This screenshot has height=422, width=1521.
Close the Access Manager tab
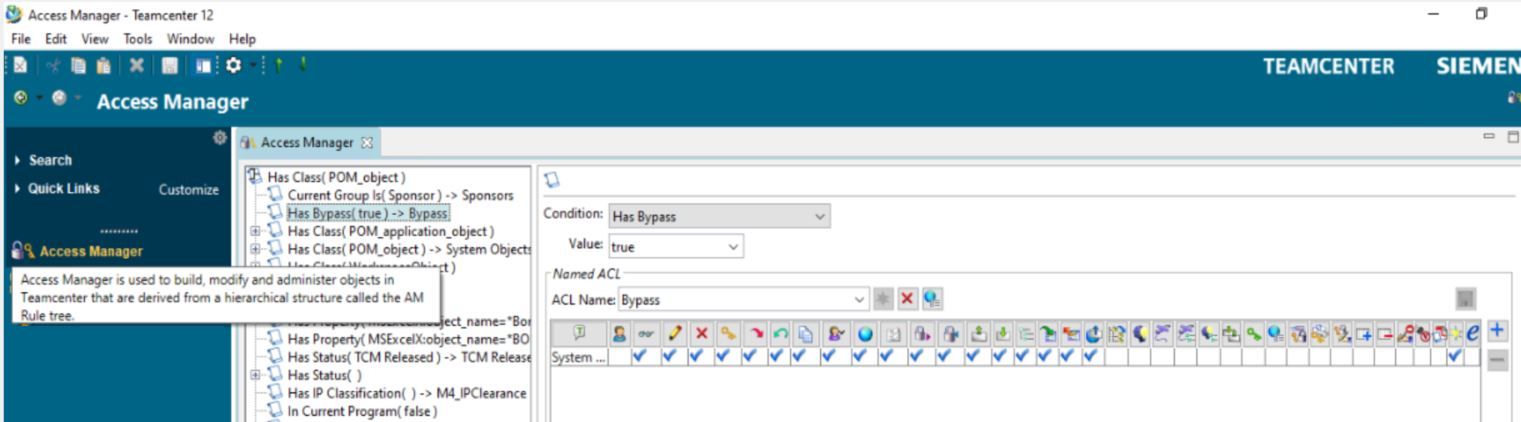point(365,143)
